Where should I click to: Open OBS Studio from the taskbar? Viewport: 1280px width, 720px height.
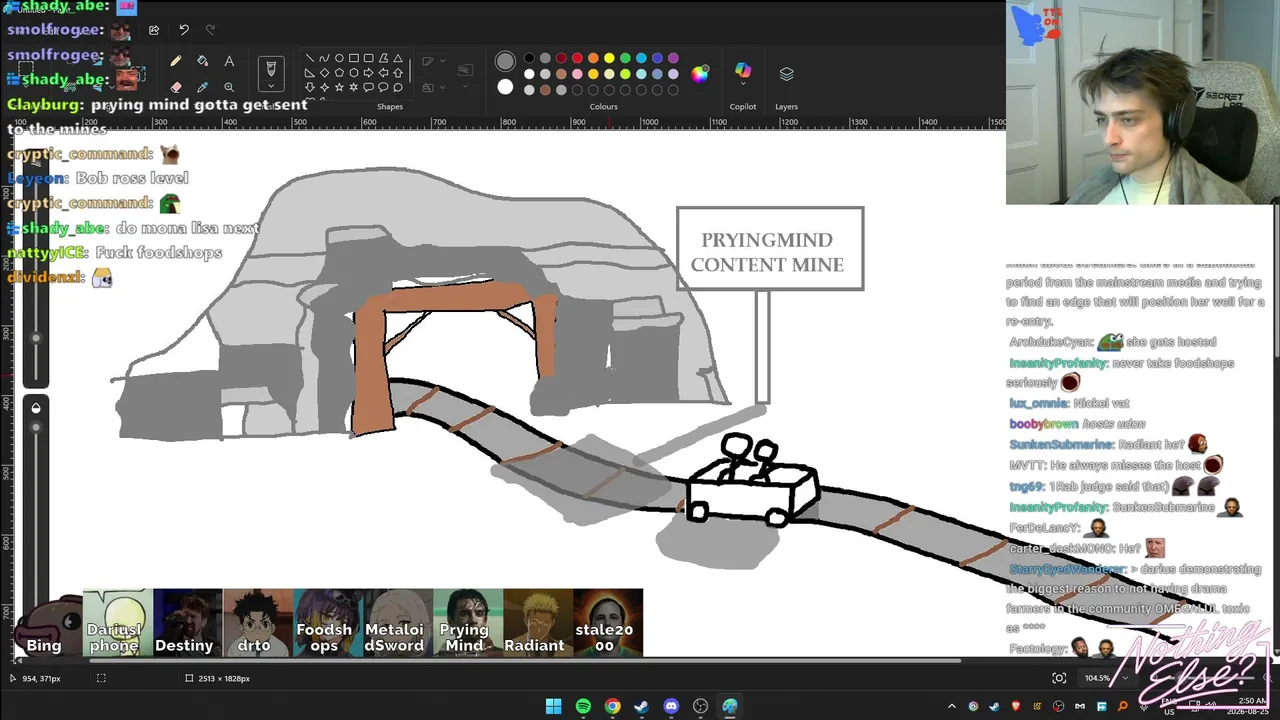pos(700,706)
